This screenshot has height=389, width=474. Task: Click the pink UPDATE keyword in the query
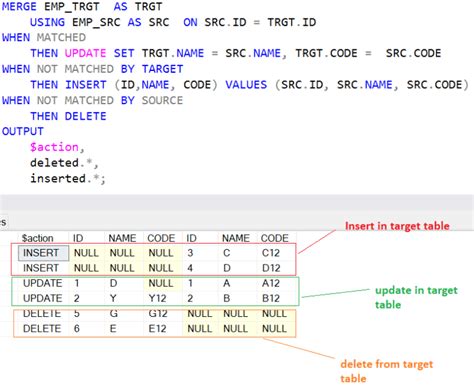(85, 53)
